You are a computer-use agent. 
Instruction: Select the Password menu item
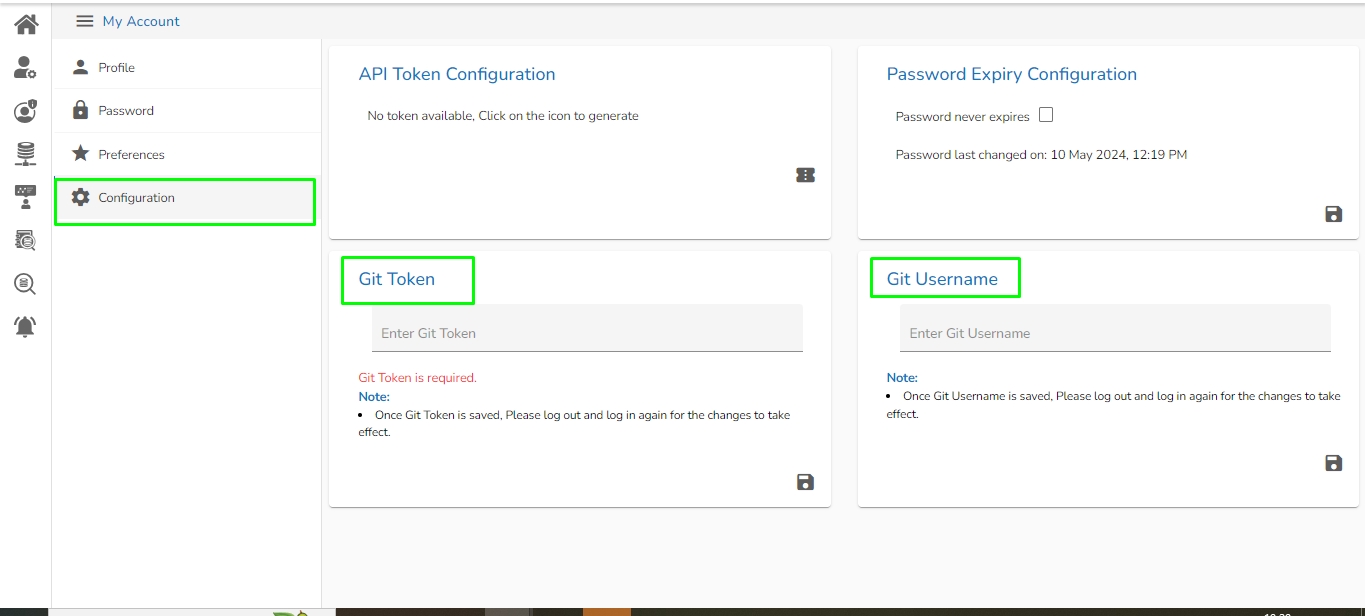(x=126, y=111)
